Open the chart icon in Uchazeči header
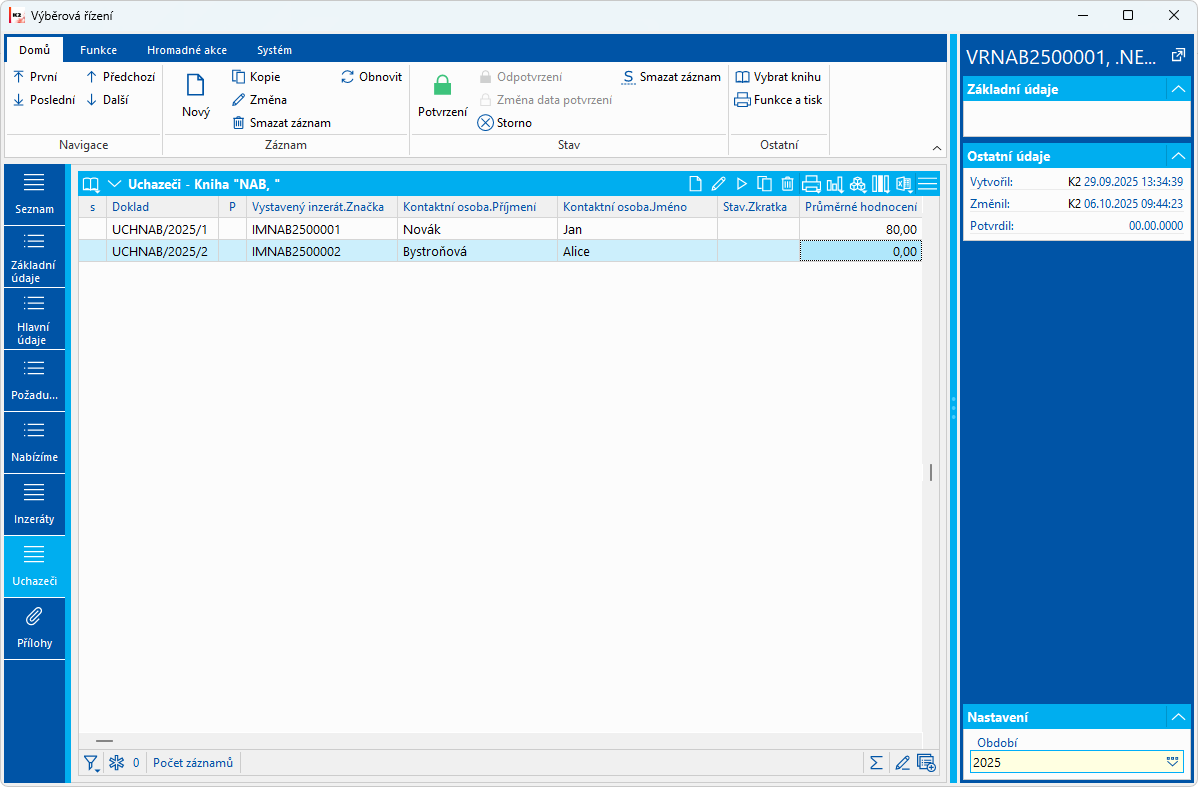The image size is (1198, 787). point(834,183)
